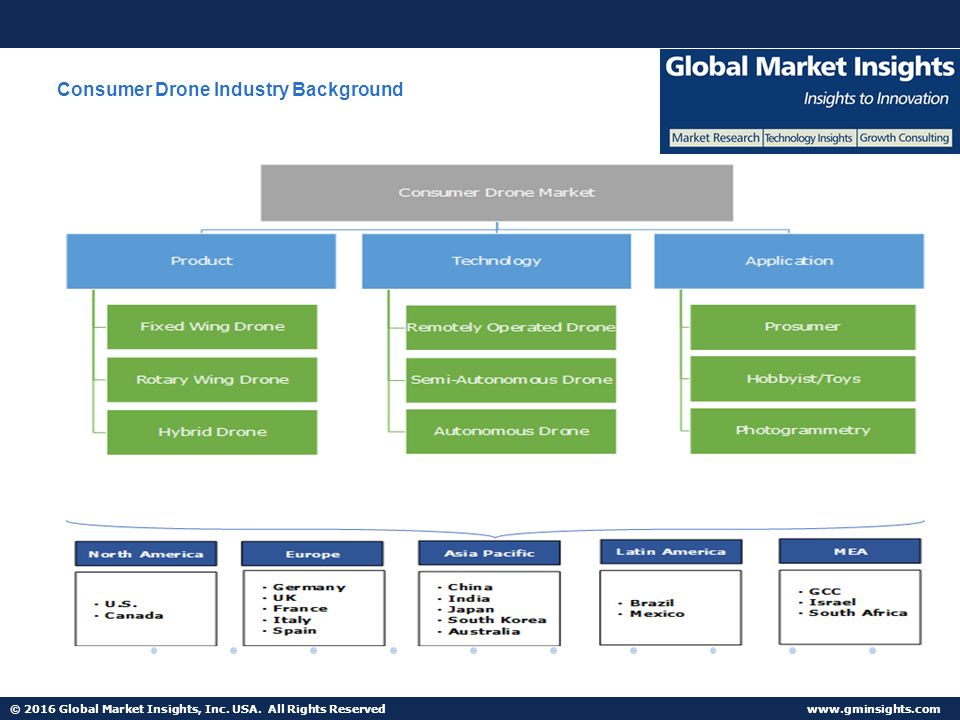Click the Insights to Innovation tagline
960x720 pixels.
876,99
